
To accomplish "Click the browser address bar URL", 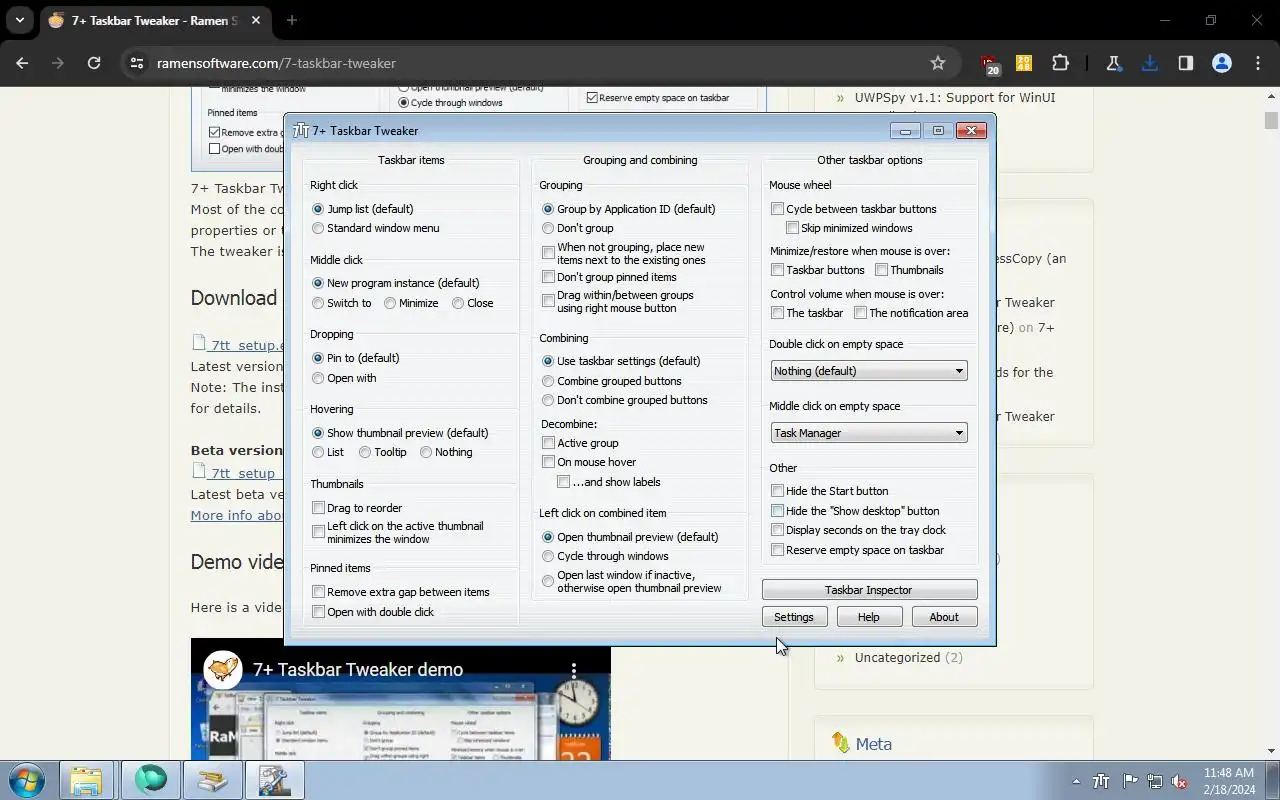I will point(276,63).
